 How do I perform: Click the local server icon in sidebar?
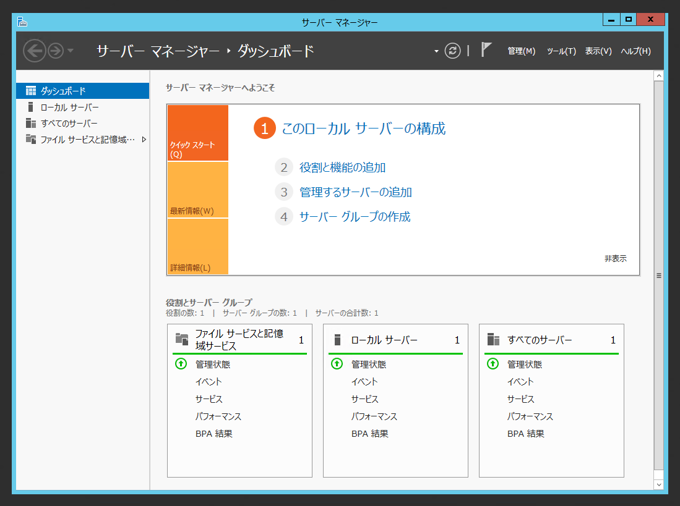point(30,107)
